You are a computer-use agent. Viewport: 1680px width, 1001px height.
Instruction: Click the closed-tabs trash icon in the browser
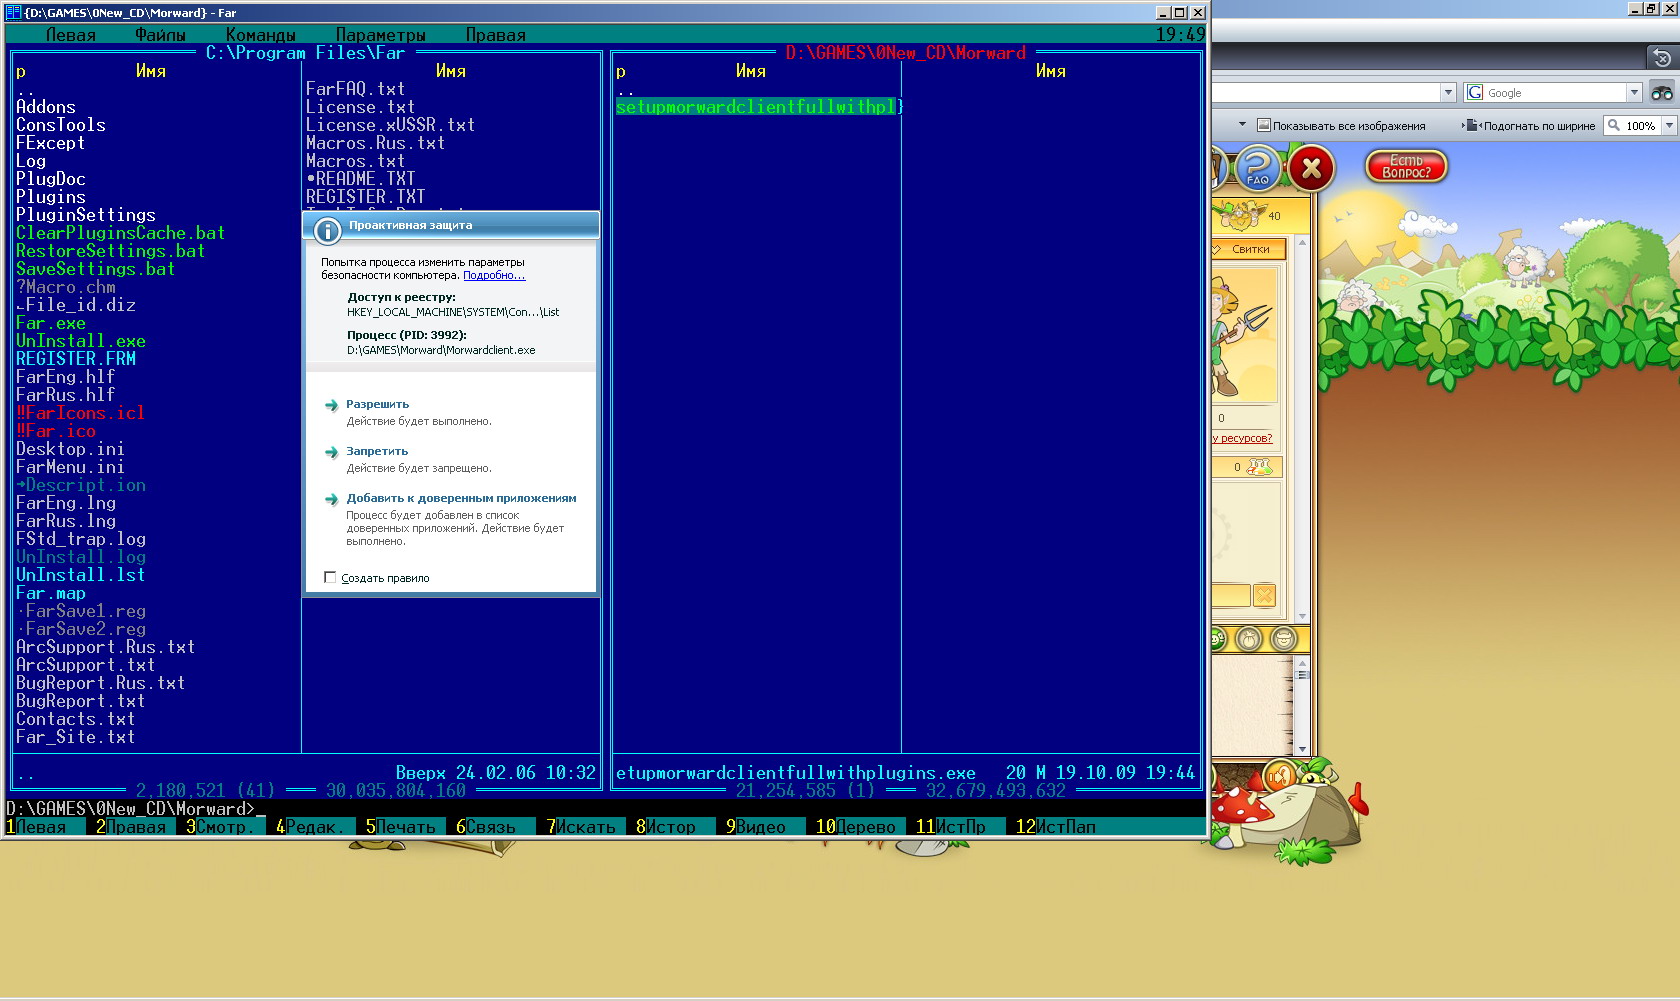pos(1661,58)
